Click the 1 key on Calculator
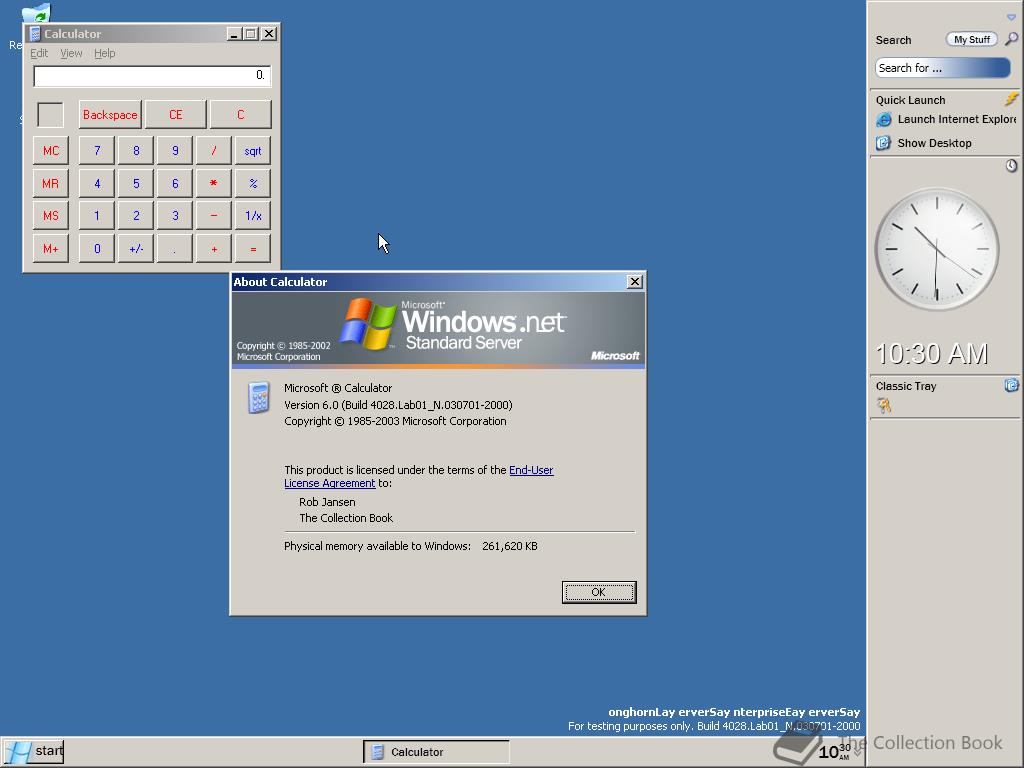The width and height of the screenshot is (1024, 768). click(97, 216)
